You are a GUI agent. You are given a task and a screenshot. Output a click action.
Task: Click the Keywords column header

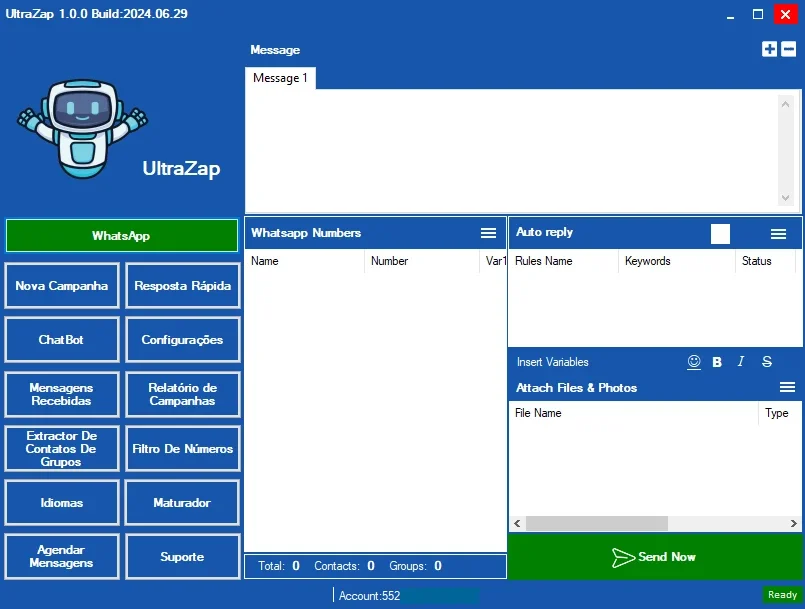tap(677, 261)
